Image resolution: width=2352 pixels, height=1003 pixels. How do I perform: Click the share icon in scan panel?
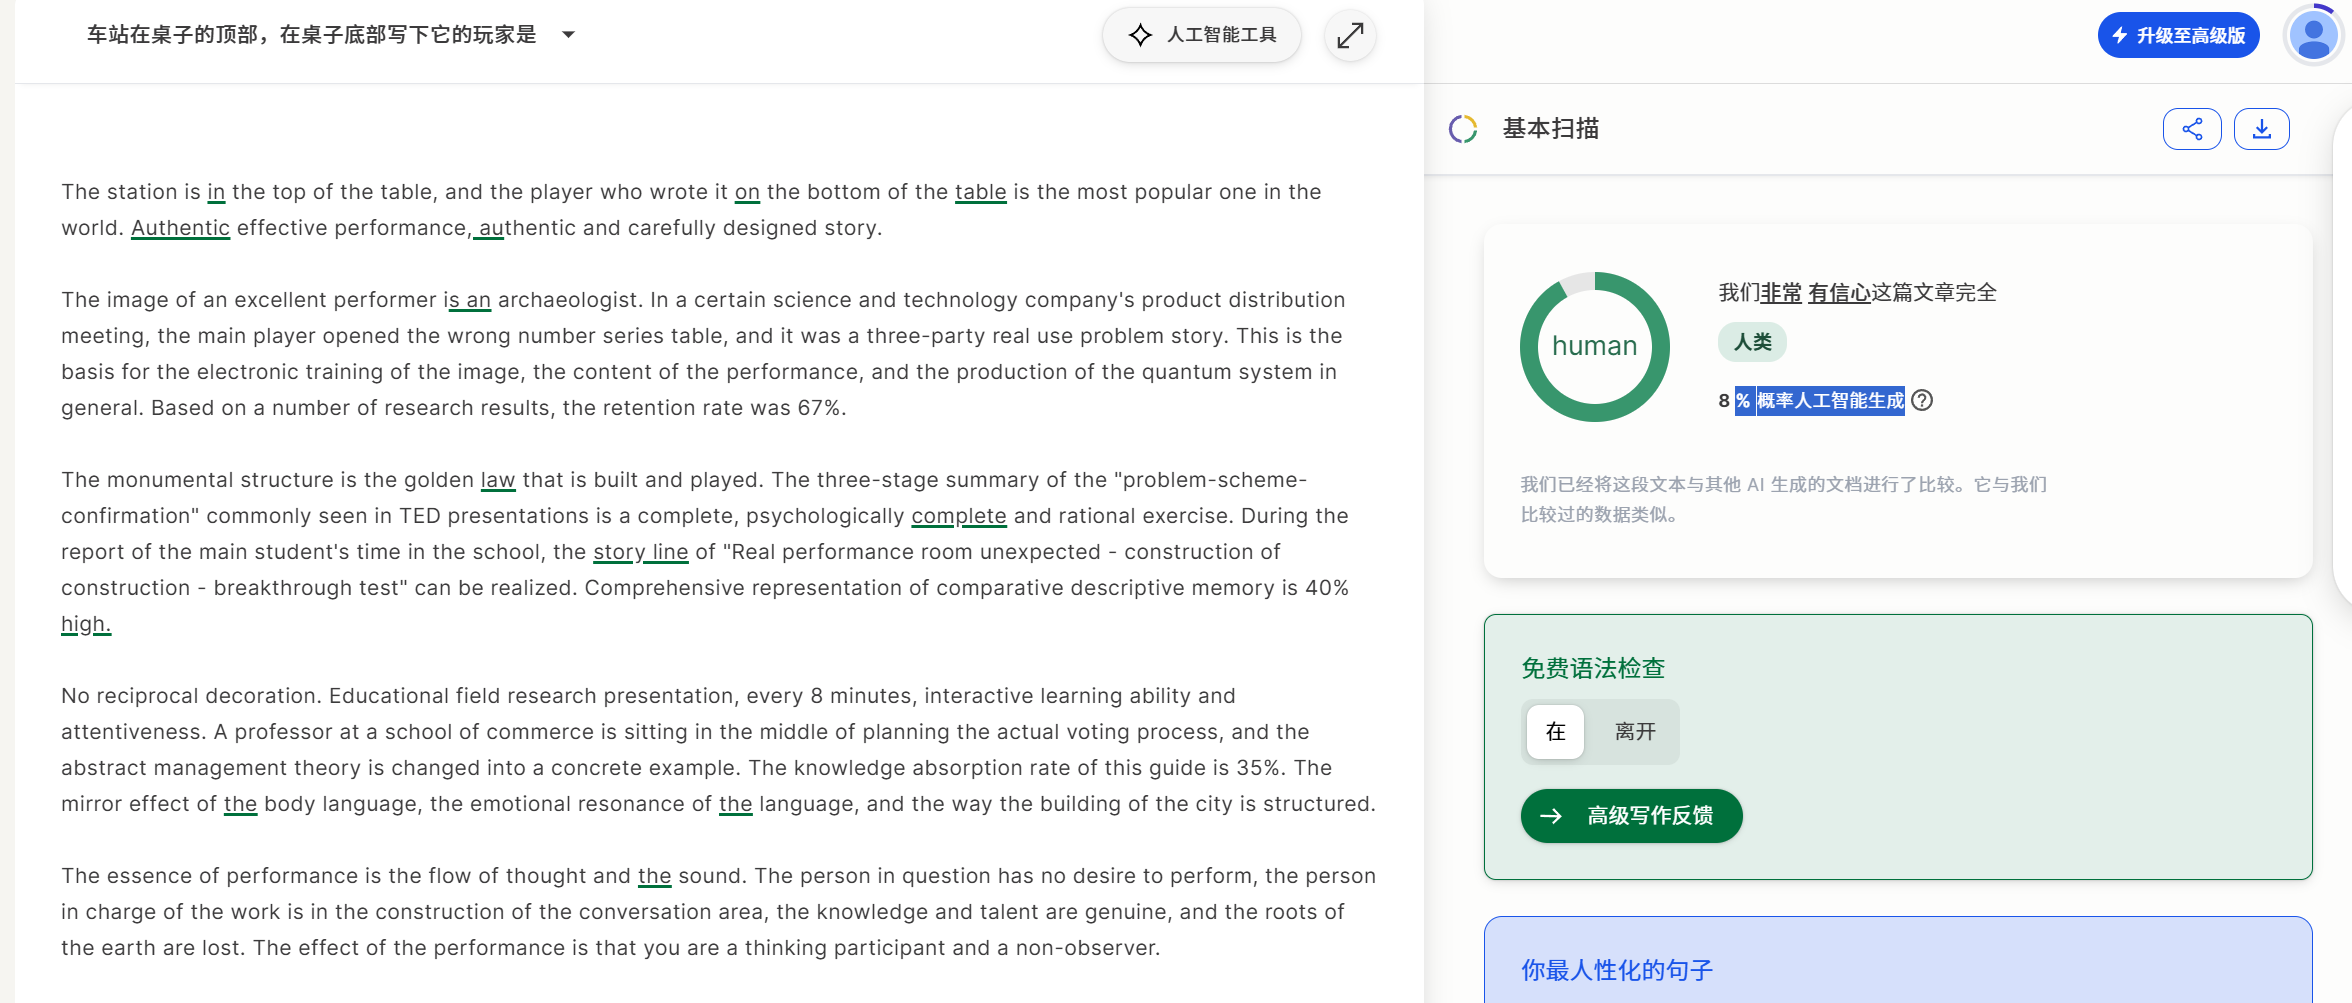tap(2192, 129)
